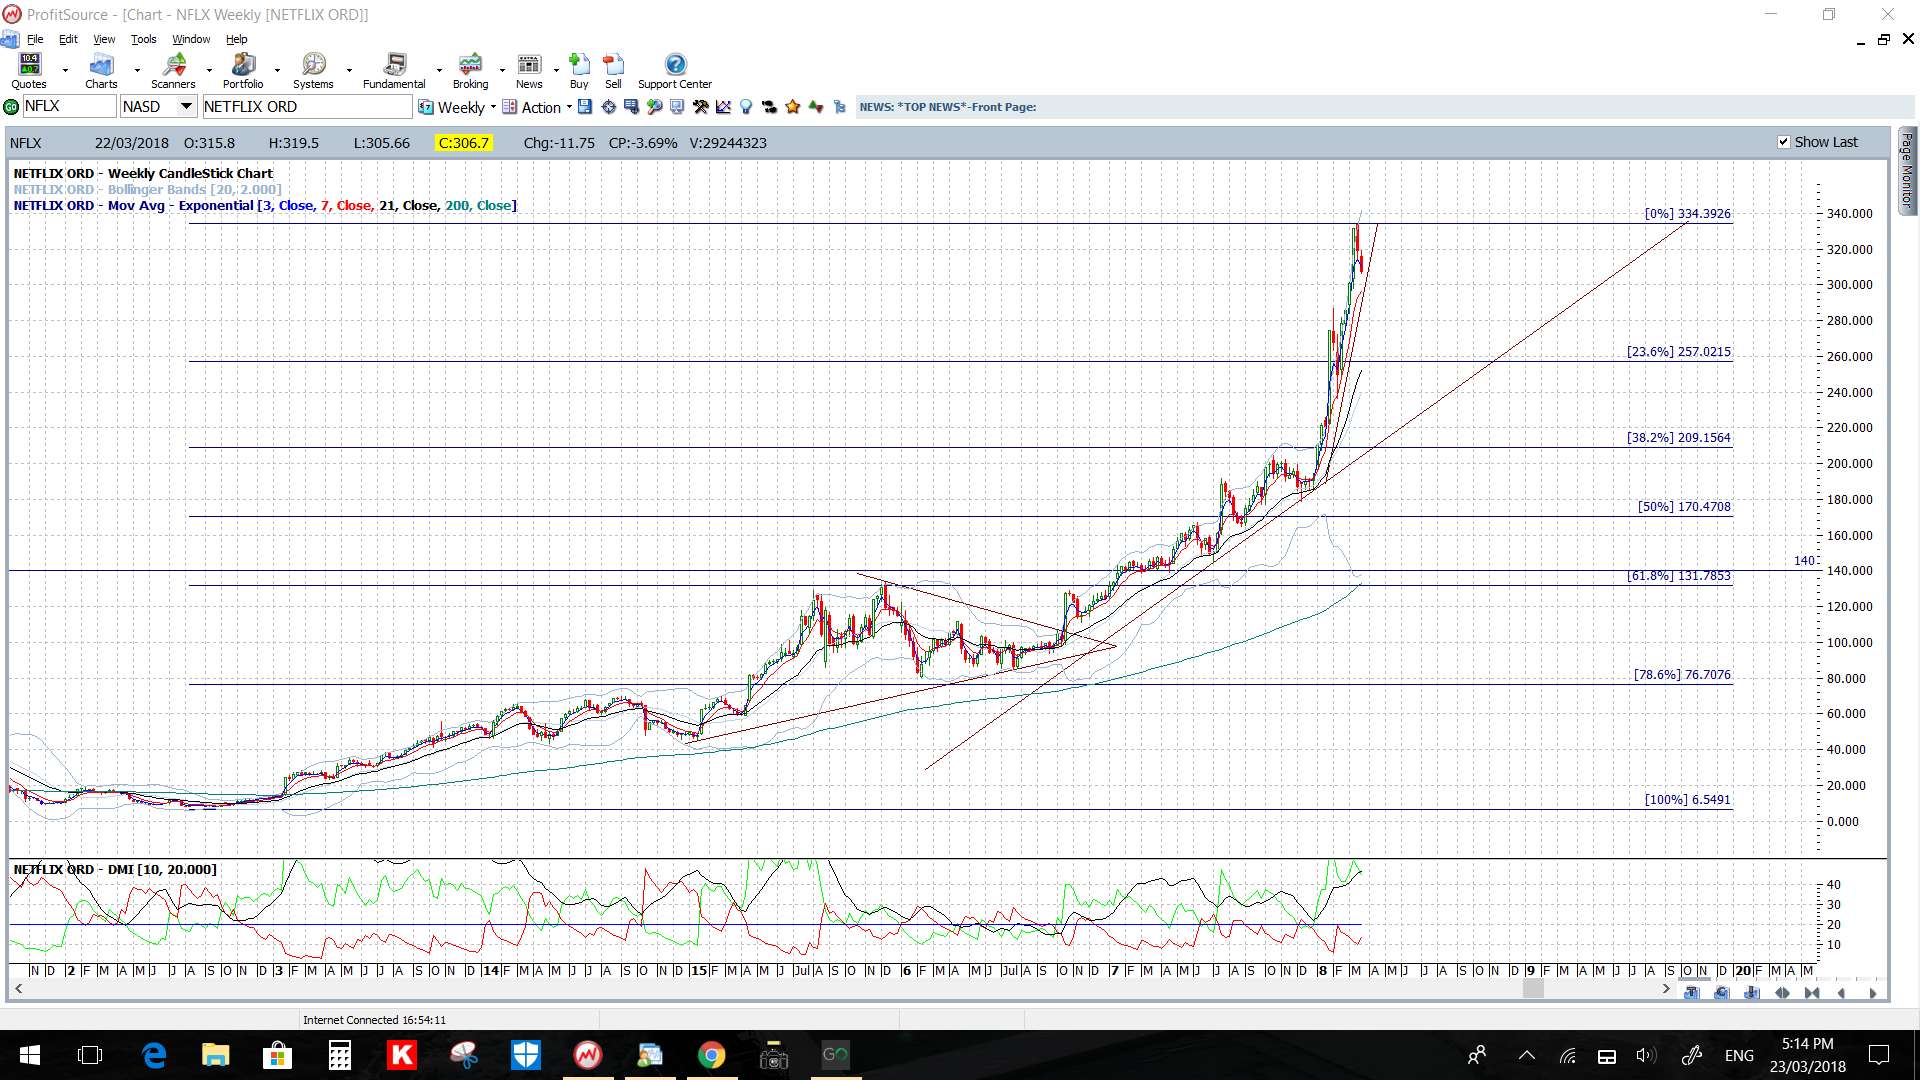Open the Page Monitor side tab
The image size is (1920, 1080).
coord(1907,170)
